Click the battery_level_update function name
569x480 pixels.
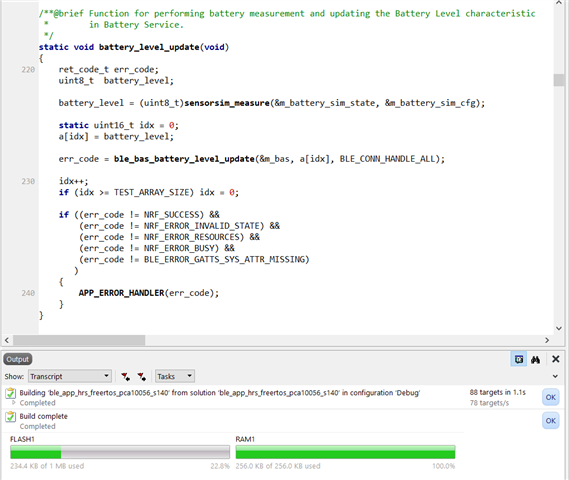pos(149,47)
